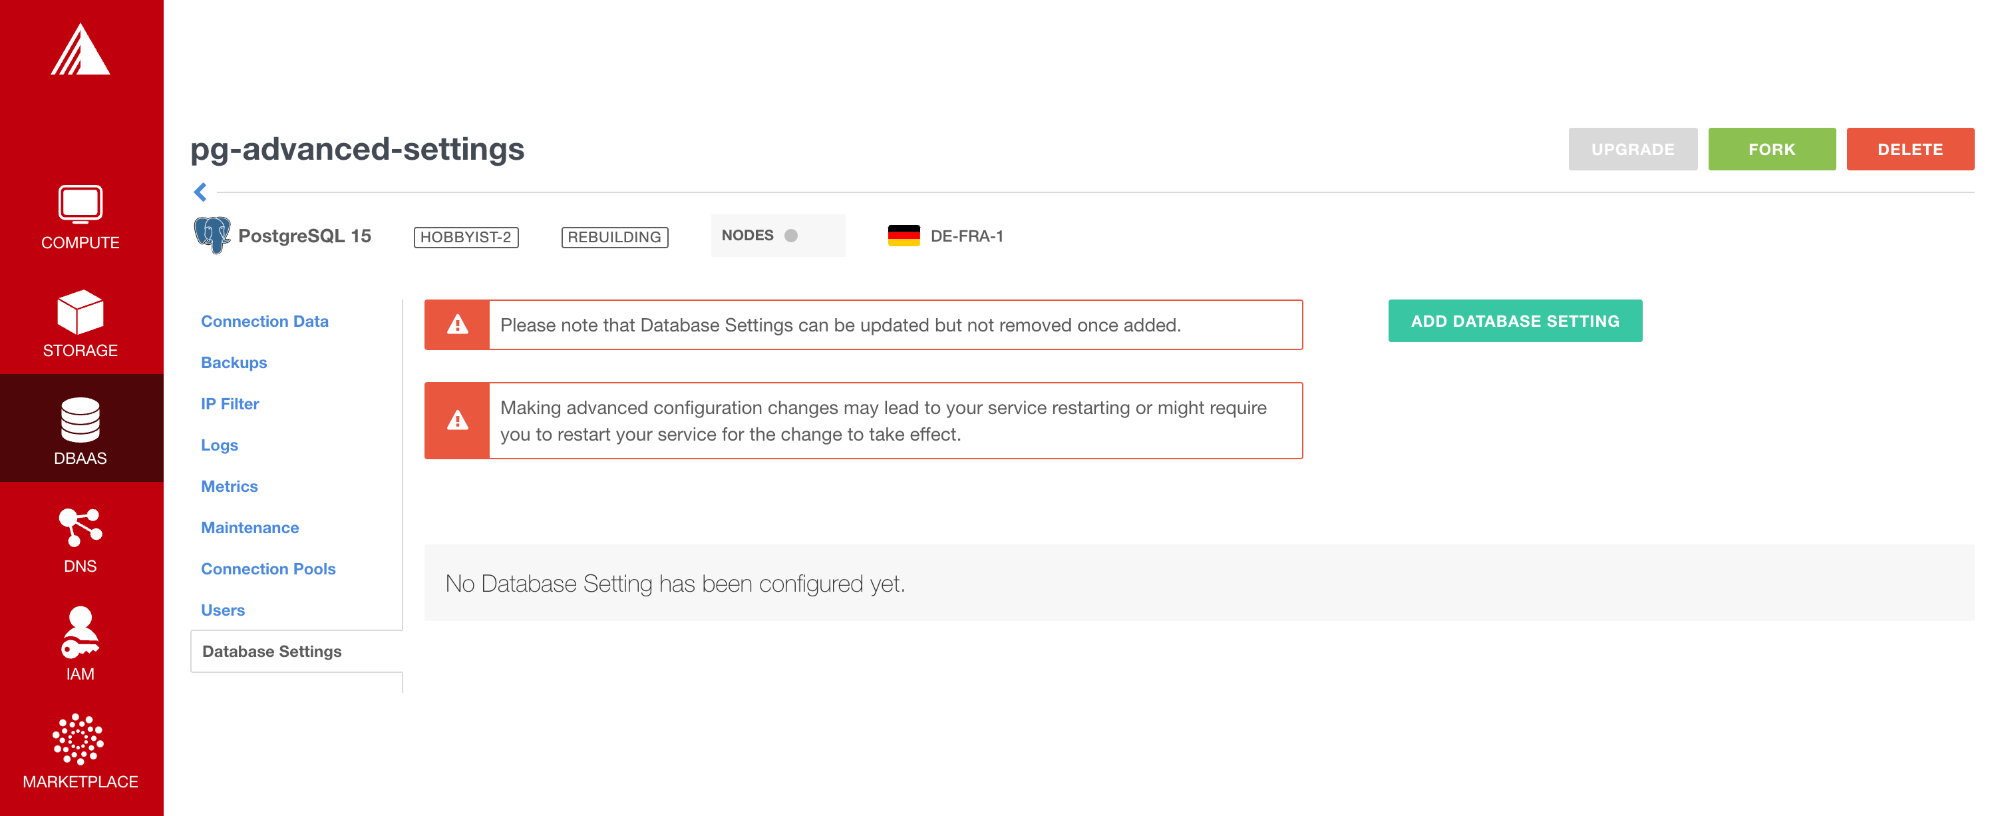Click the warning icon on the settings removal notice
Screen dimensions: 2000x816
457,325
